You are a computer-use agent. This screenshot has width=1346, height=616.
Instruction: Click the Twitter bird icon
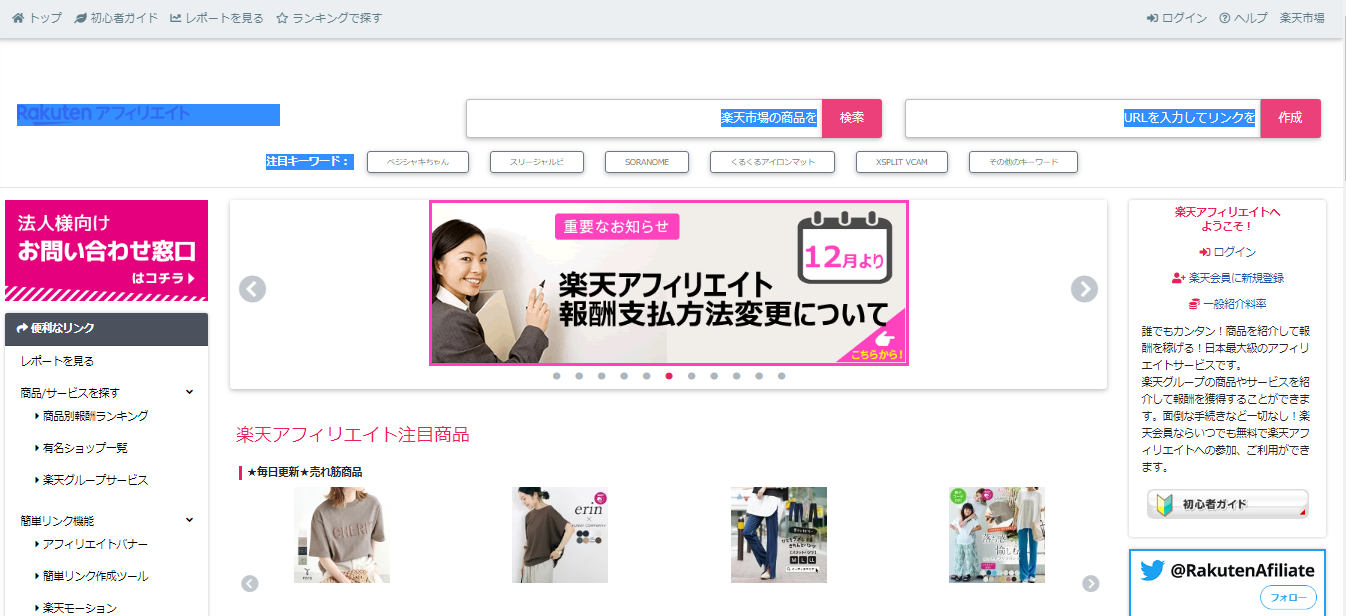(x=1152, y=571)
